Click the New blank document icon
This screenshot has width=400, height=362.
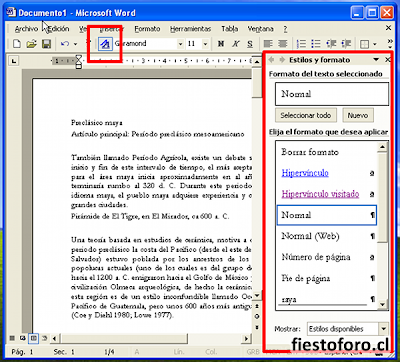pos(17,44)
